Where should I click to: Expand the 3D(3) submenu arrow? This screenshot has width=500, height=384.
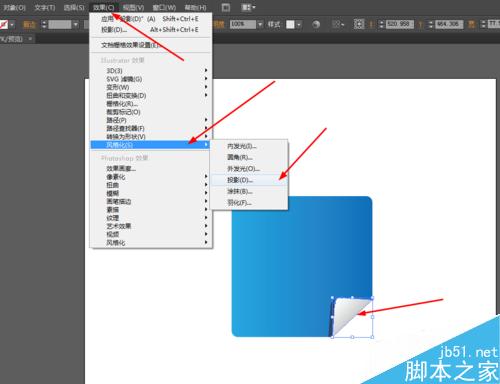tap(206, 70)
